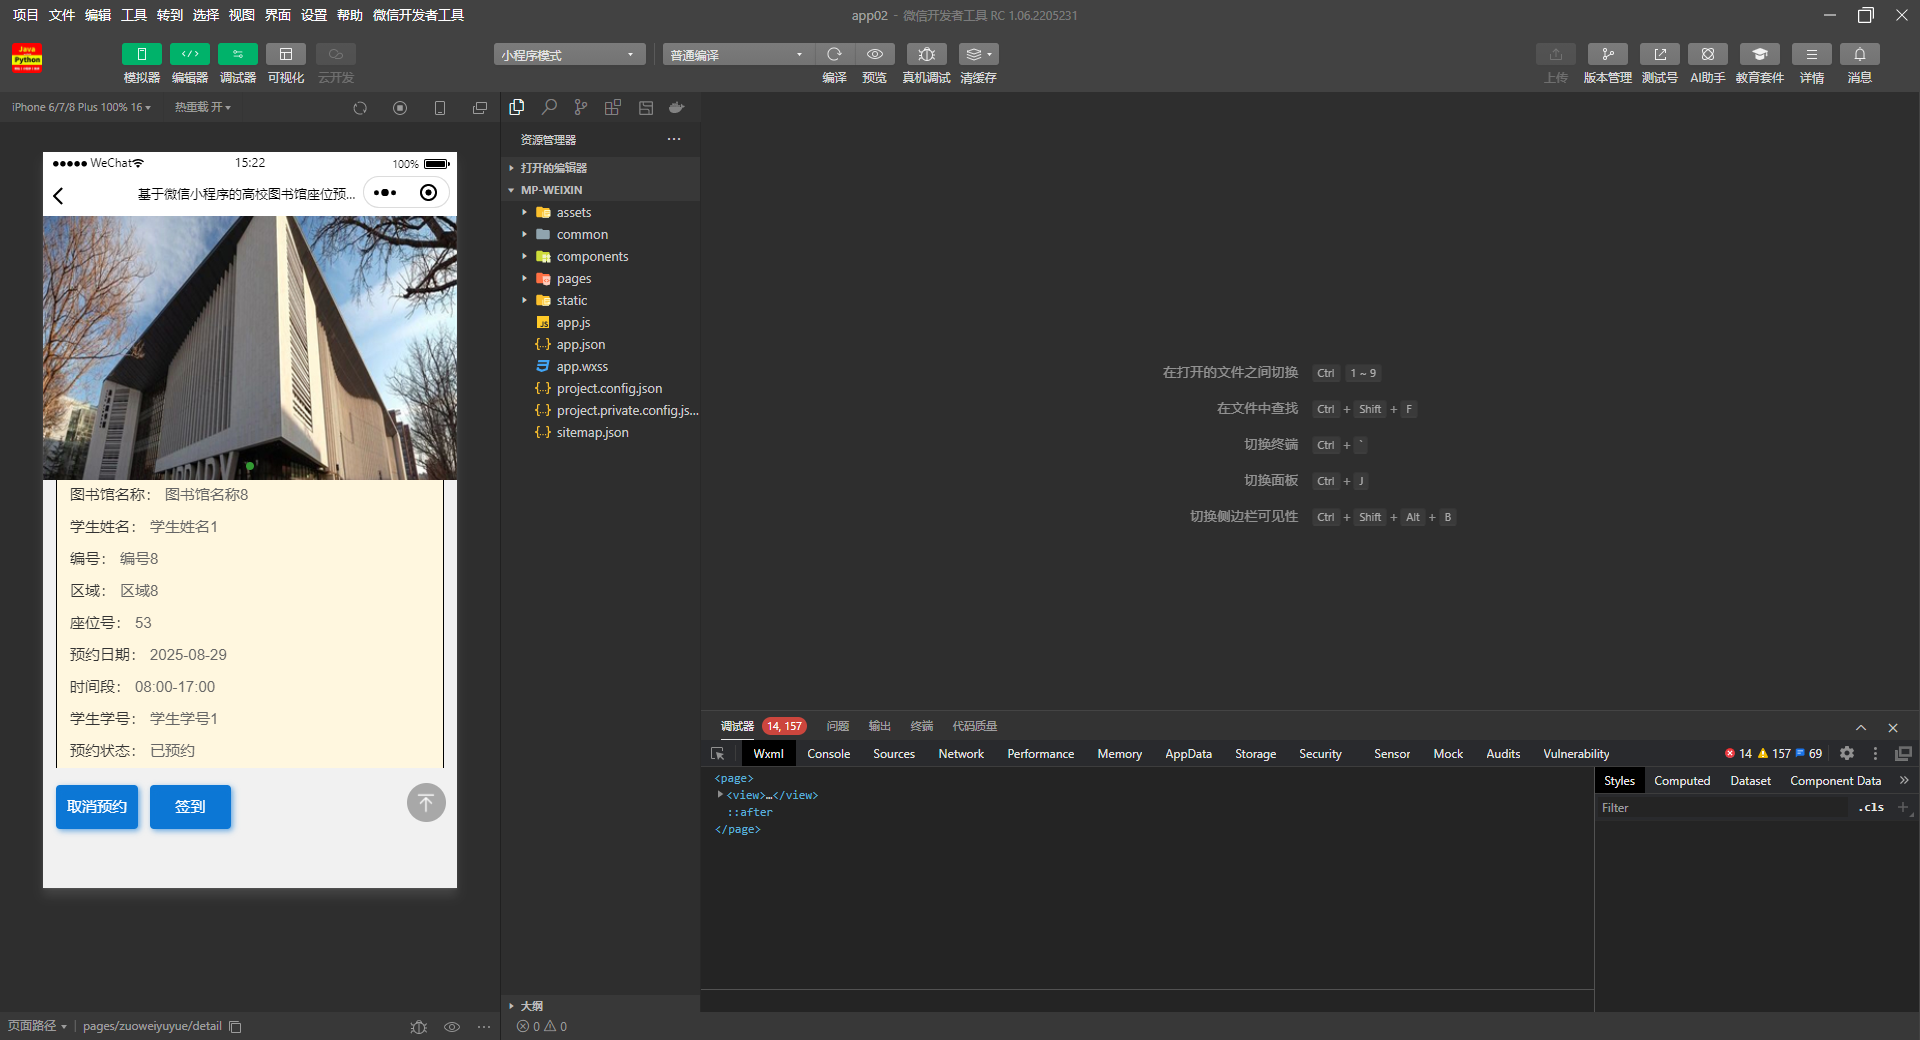Open real device debugging icon
1920x1040 pixels.
(926, 54)
